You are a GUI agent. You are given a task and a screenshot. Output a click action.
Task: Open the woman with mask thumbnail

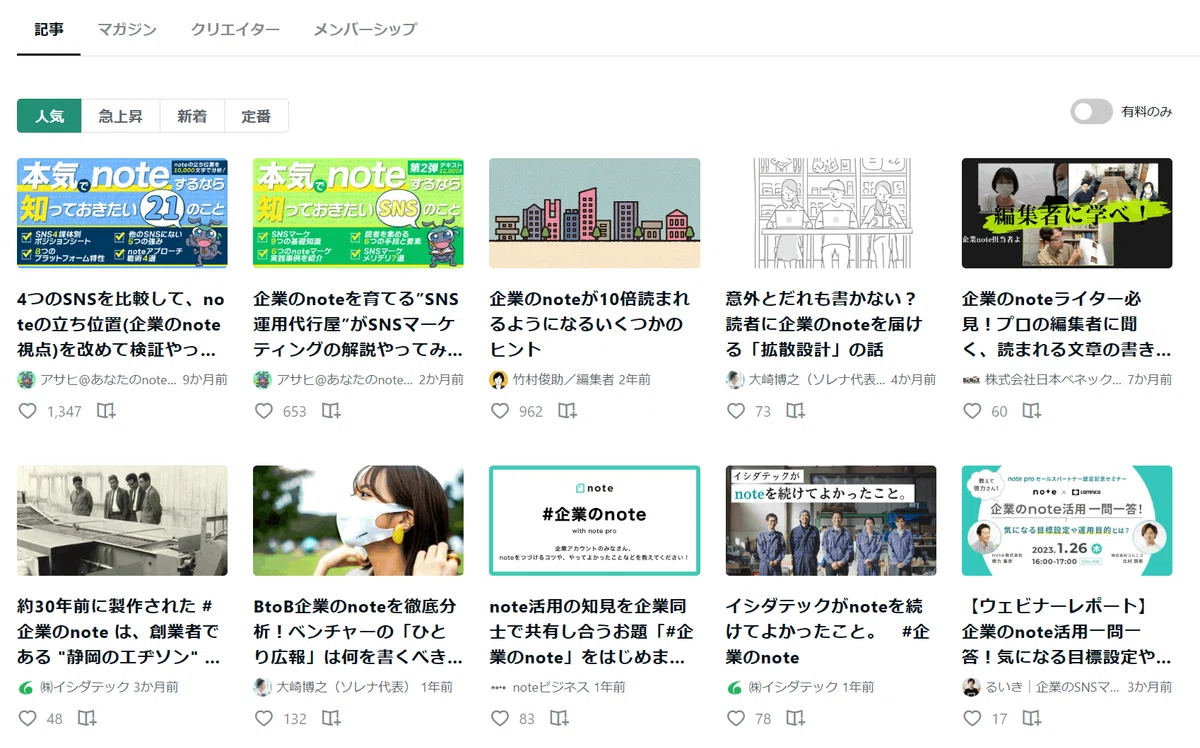click(x=358, y=521)
